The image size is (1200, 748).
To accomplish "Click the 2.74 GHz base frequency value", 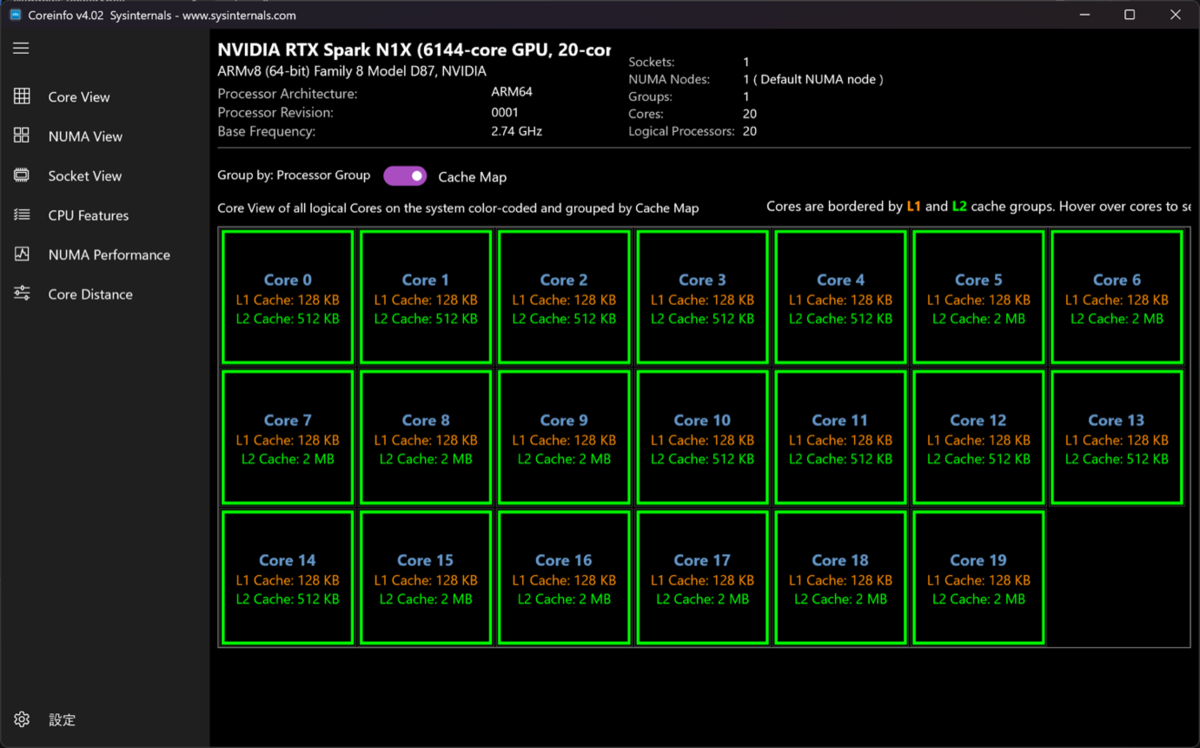I will coord(517,131).
